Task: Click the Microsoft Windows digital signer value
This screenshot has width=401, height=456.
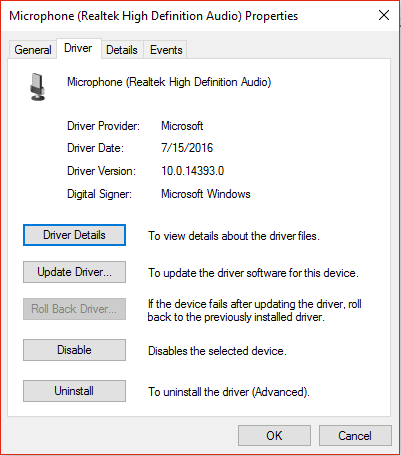Action: pos(206,194)
